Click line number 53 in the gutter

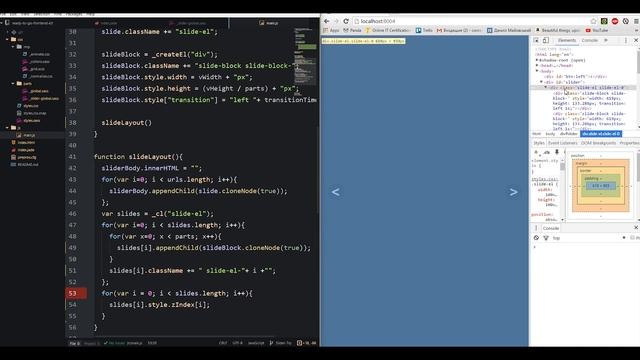[73, 293]
